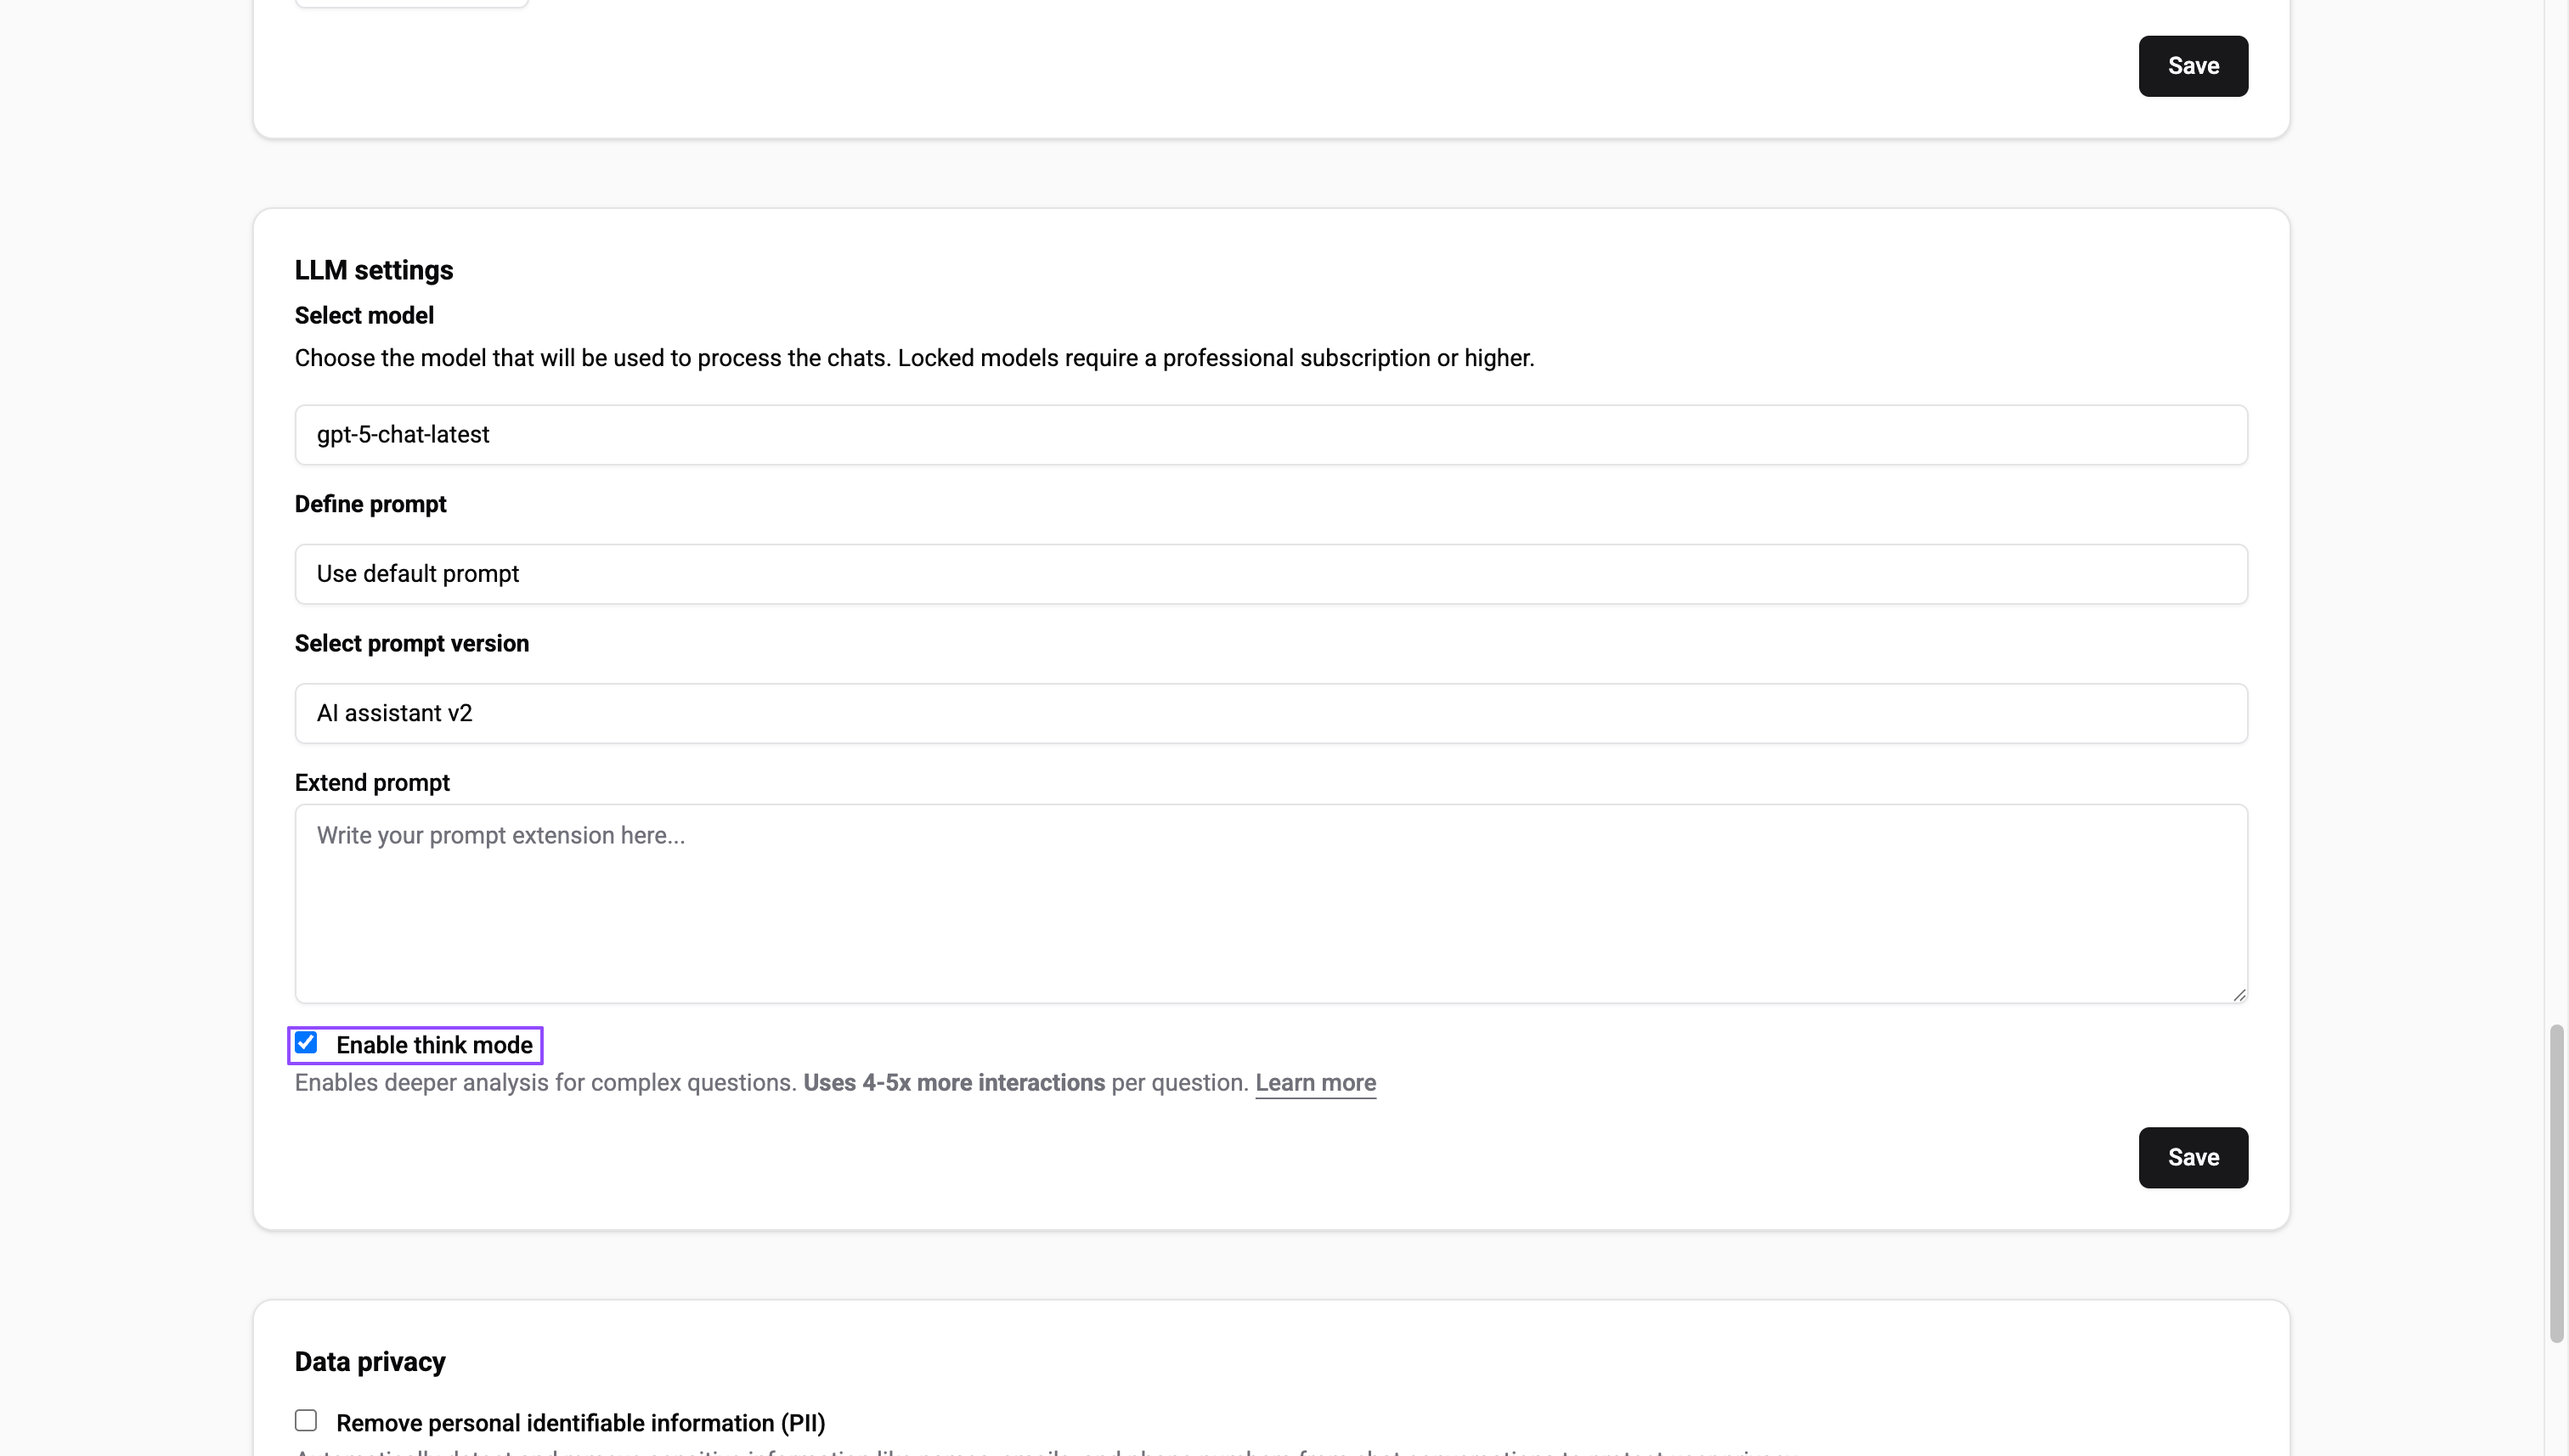Click the "Enable think mode" label text

point(433,1044)
